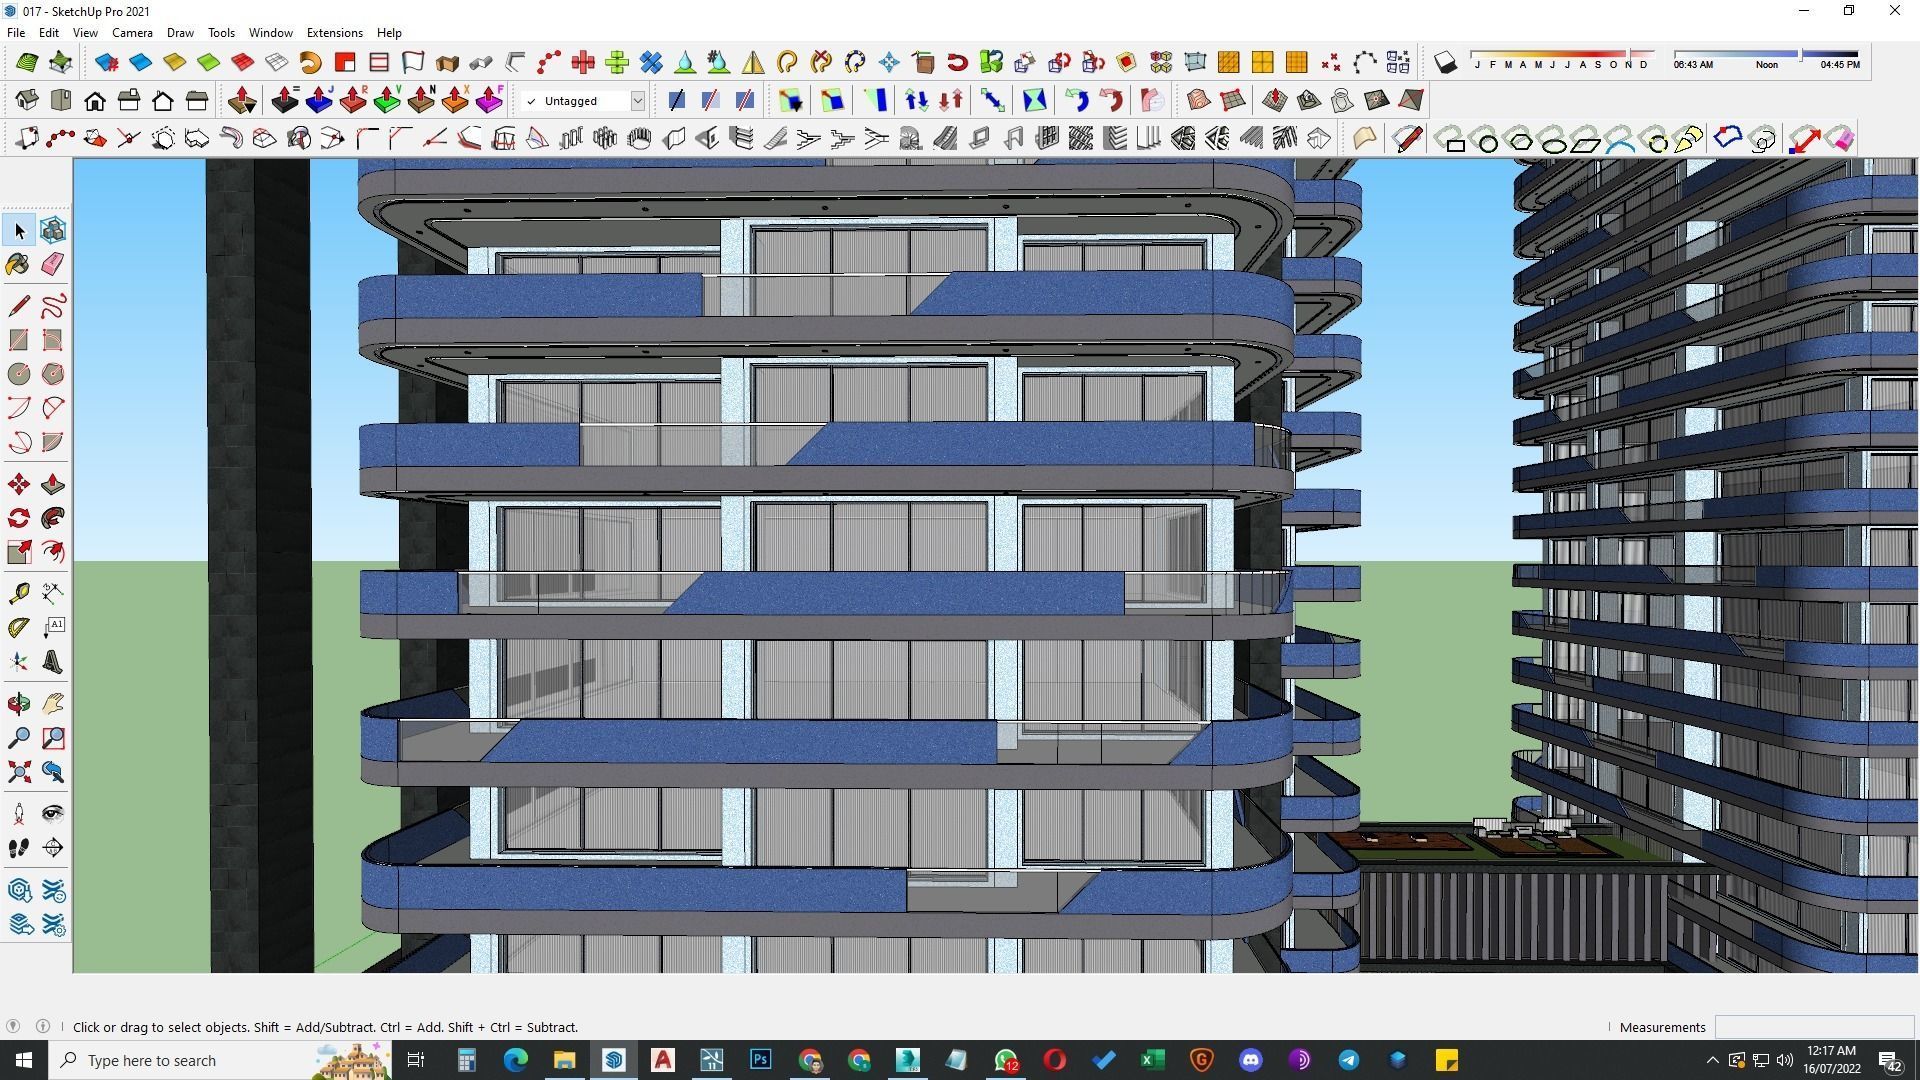This screenshot has width=1920, height=1080.
Task: Open the Camera menu
Action: (x=132, y=33)
